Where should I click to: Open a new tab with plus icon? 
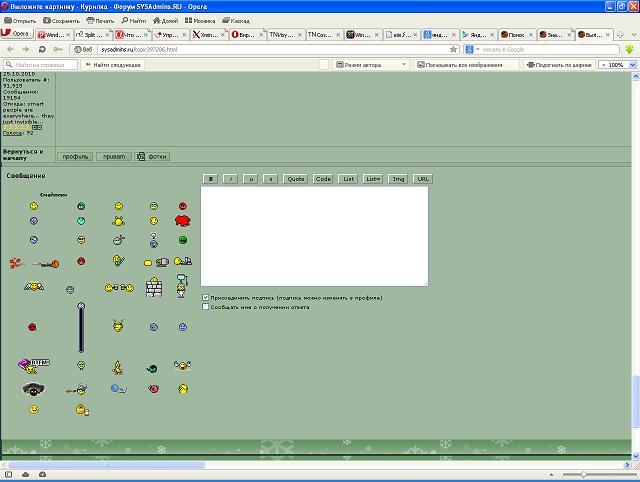point(620,35)
